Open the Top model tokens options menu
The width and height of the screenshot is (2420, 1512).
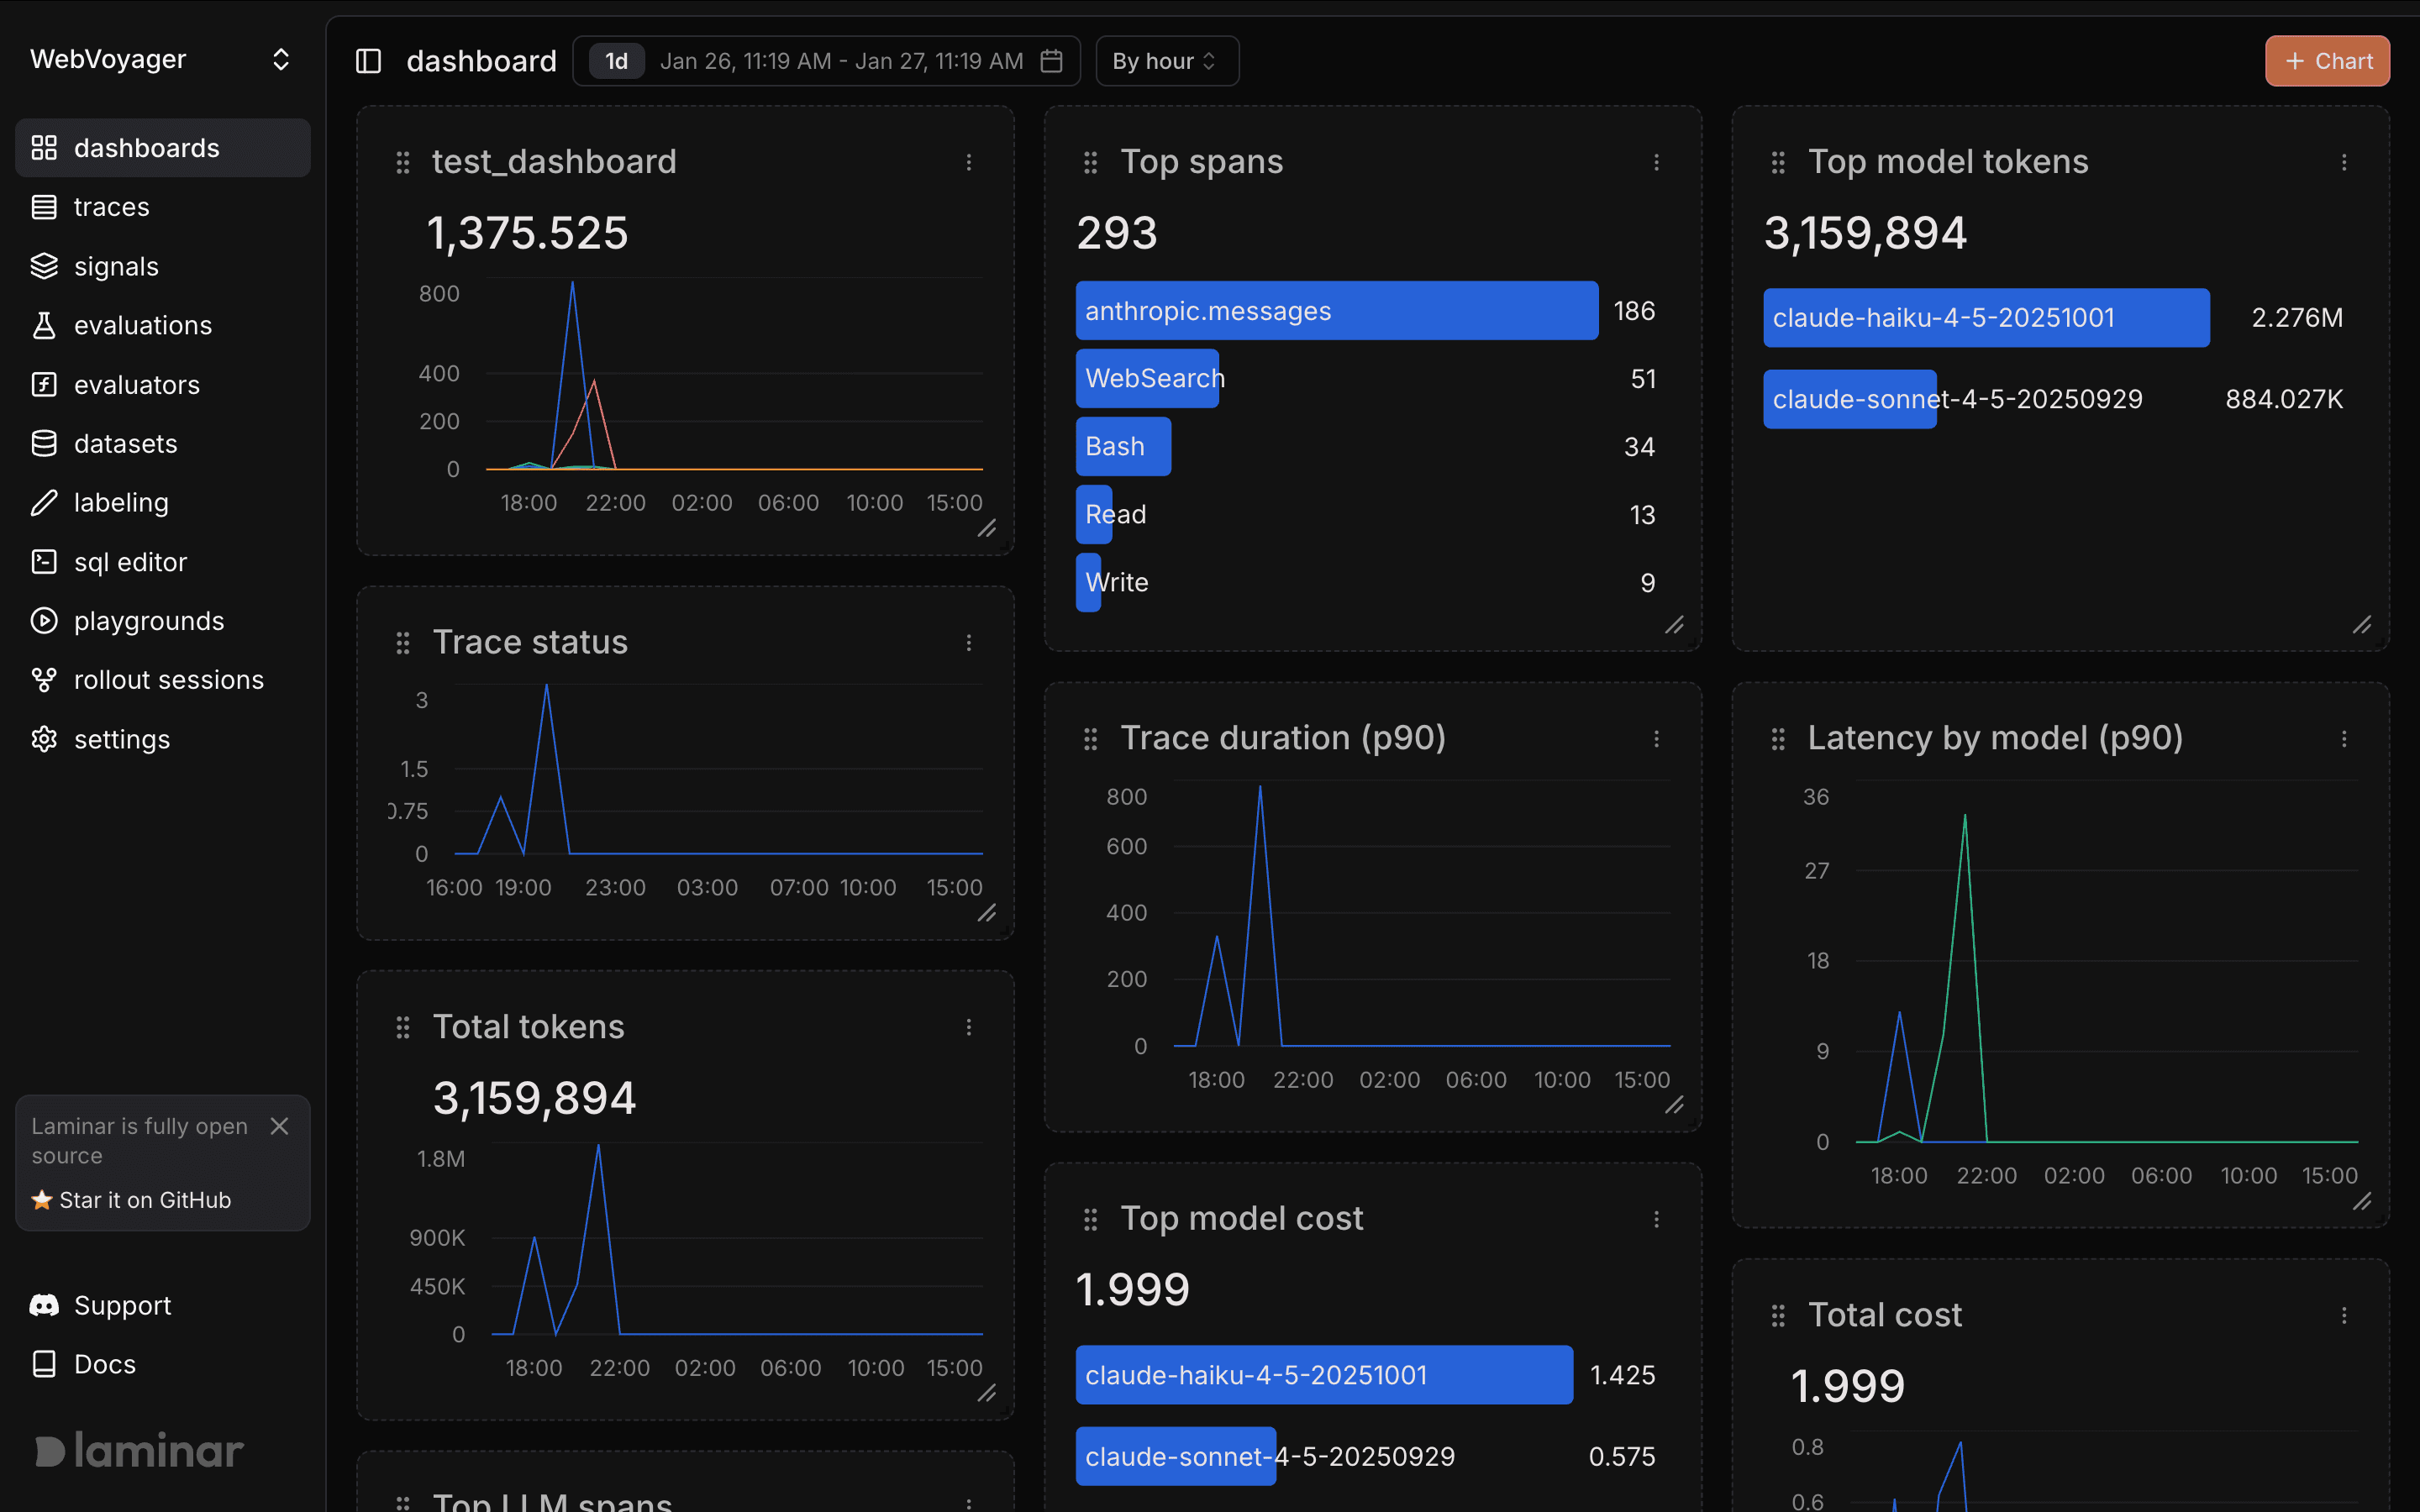point(2343,162)
